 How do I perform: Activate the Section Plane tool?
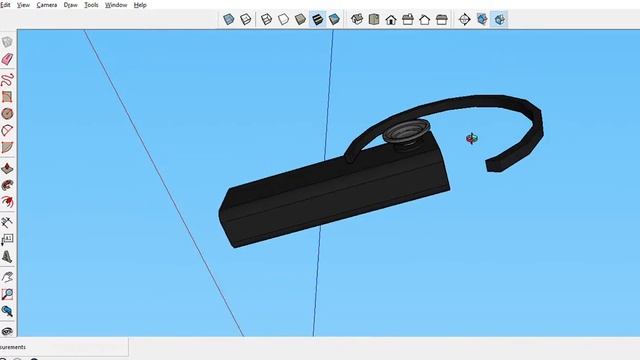464,19
